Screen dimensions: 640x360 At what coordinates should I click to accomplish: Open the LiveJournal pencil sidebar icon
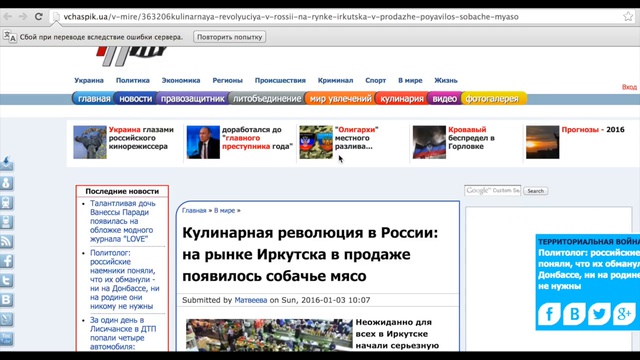(7, 319)
